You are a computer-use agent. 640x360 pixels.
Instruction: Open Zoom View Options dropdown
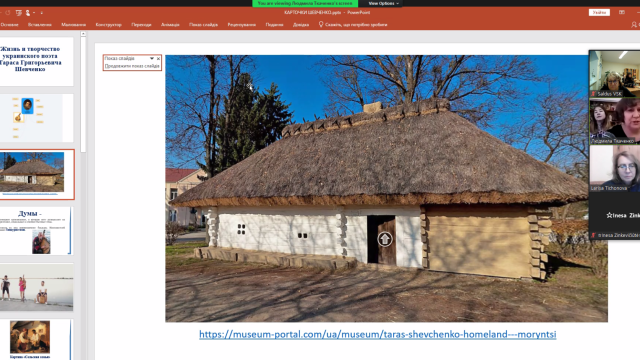[x=383, y=3]
